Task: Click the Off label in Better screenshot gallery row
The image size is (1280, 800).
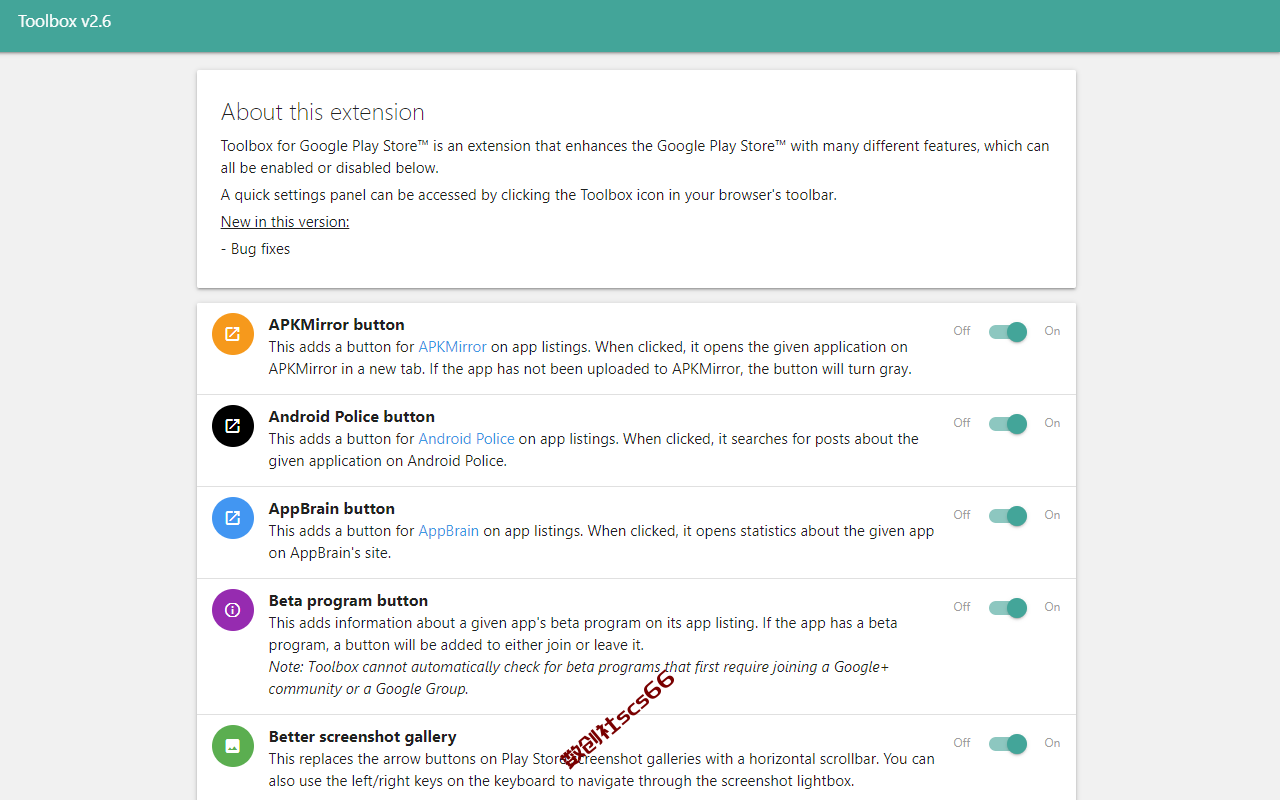Action: [962, 743]
